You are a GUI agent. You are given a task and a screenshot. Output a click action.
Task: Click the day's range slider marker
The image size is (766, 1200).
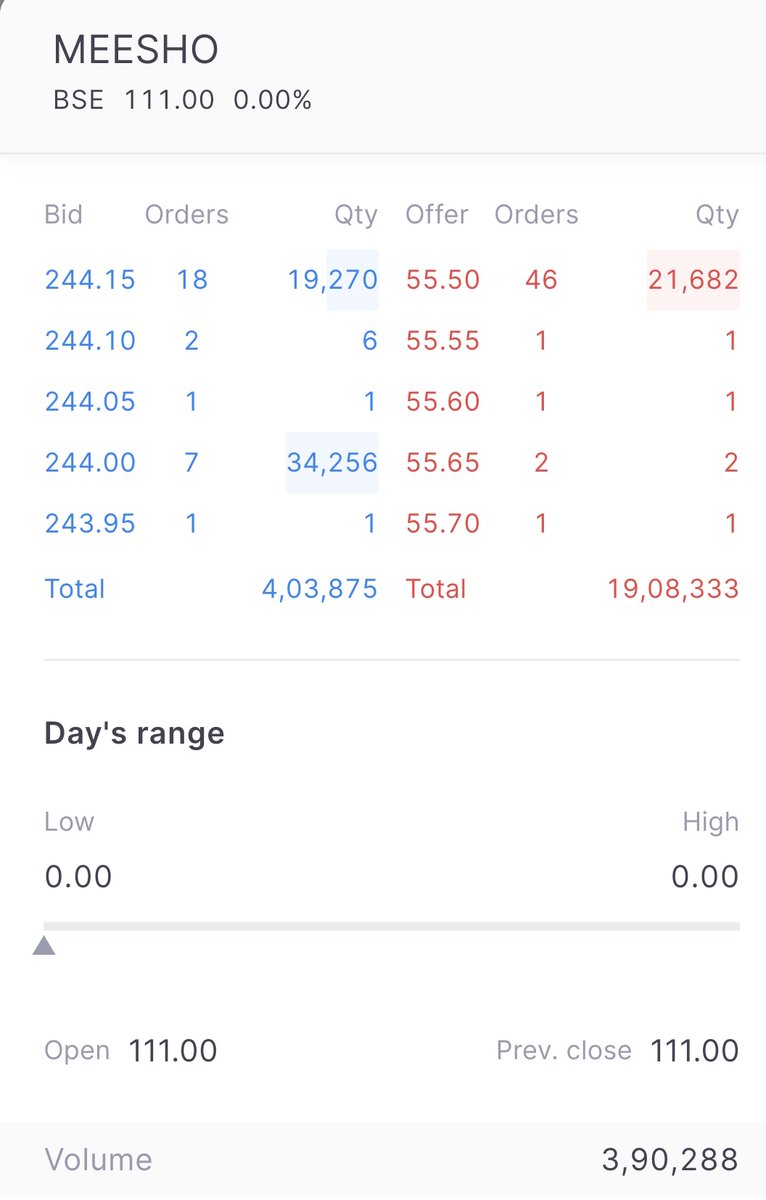tap(44, 945)
